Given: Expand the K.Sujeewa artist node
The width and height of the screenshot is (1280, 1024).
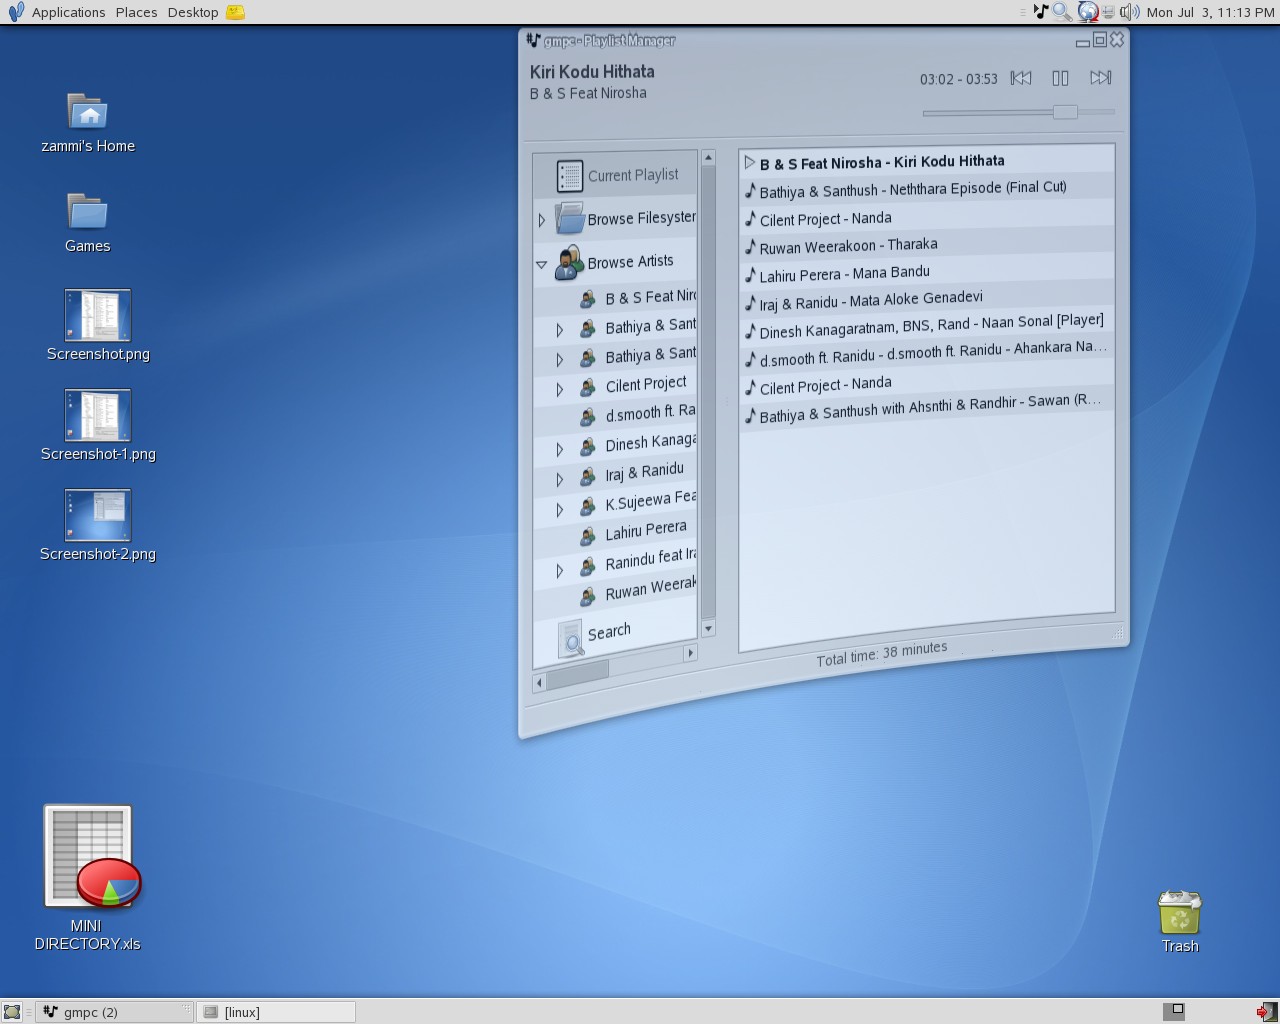Looking at the screenshot, I should [x=560, y=510].
